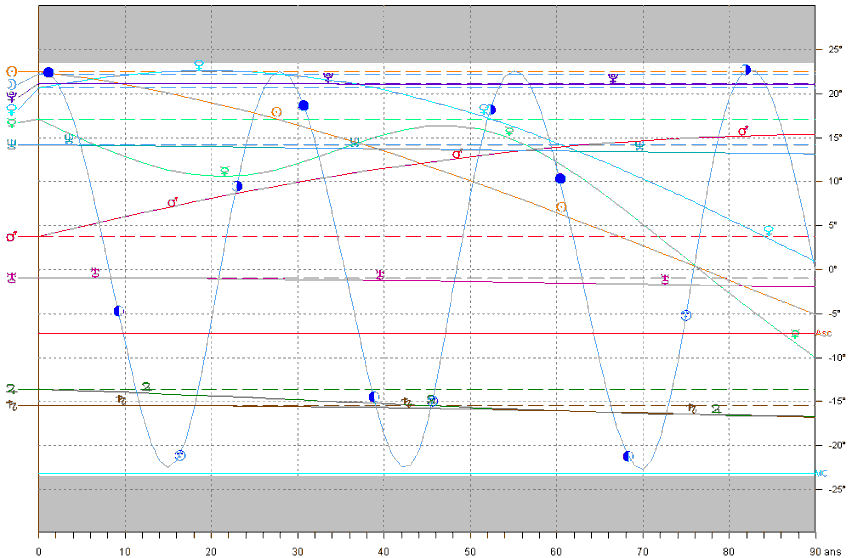Click the 10 label on age axis

click(x=125, y=551)
